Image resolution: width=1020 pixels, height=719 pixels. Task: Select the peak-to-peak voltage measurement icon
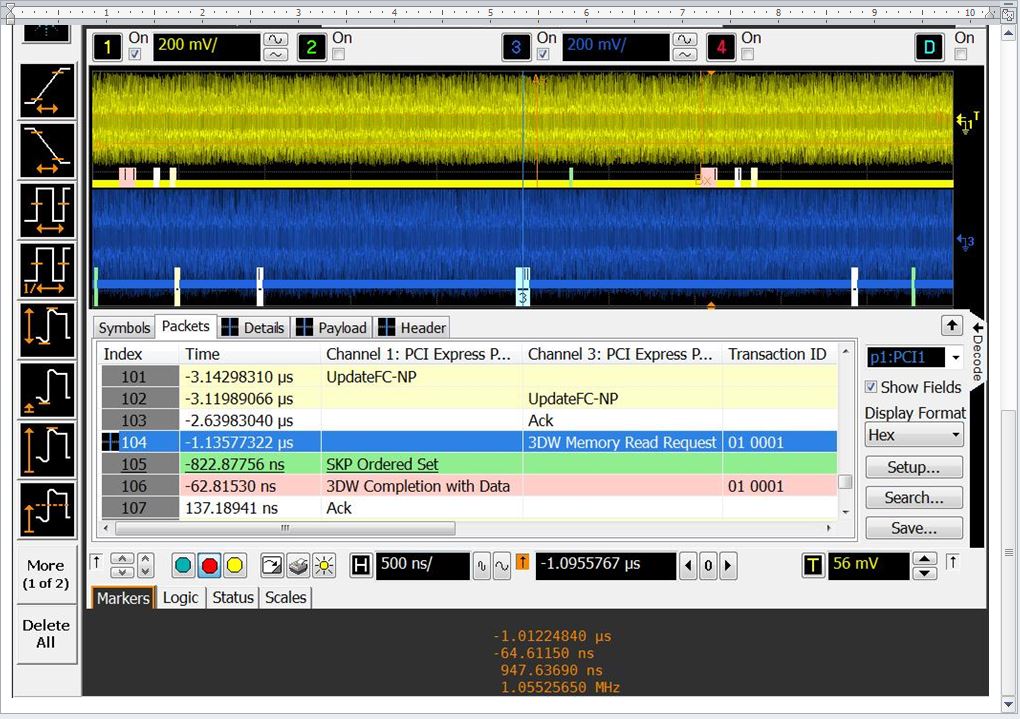[47, 330]
